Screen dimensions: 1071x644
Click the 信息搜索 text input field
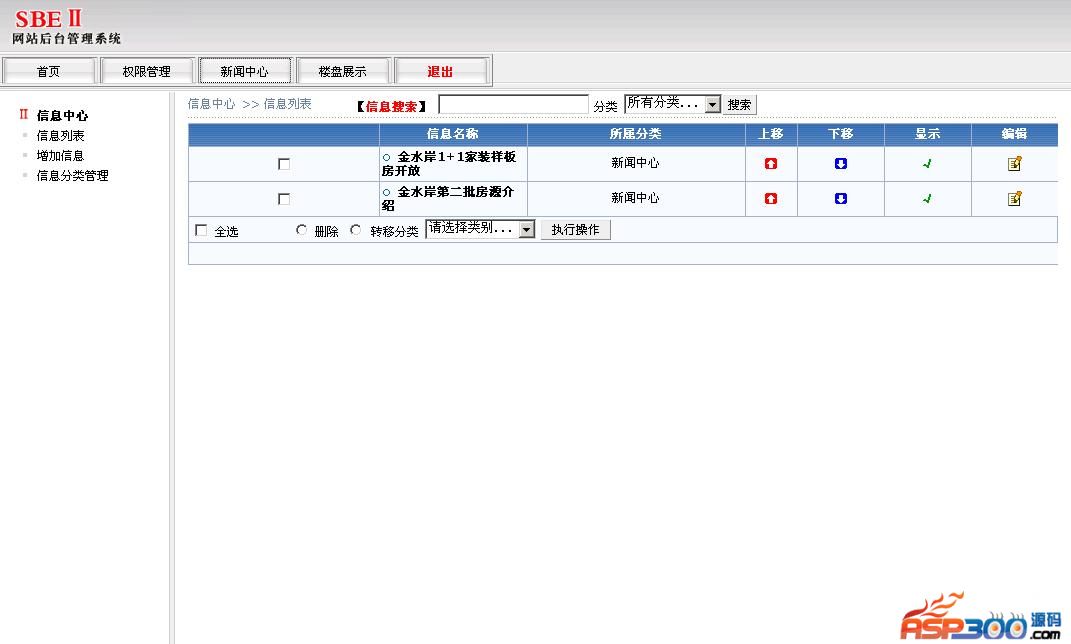click(x=513, y=104)
